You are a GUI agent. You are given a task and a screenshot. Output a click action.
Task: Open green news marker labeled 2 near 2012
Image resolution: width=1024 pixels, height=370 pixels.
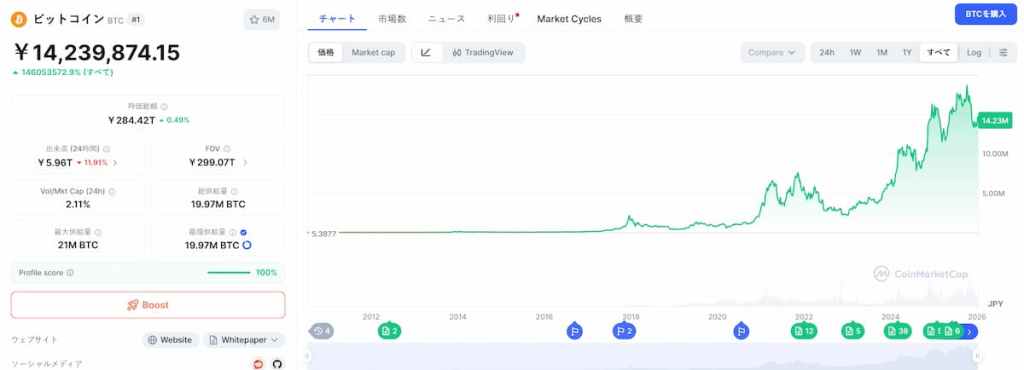pos(389,331)
